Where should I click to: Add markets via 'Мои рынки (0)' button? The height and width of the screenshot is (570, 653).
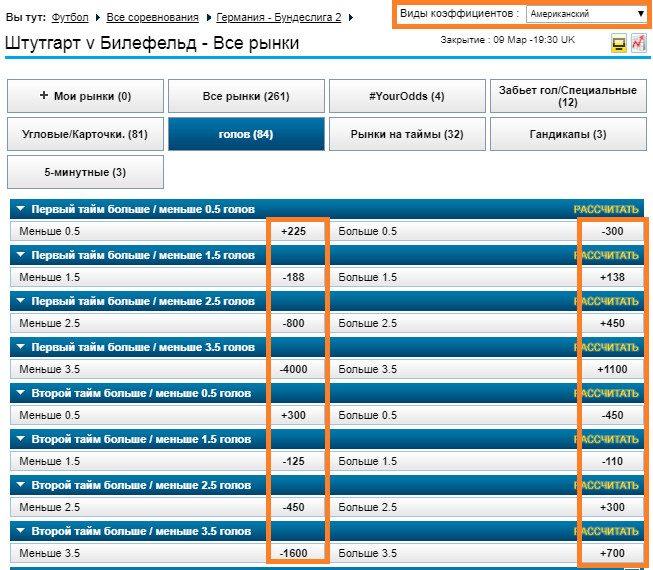coord(84,96)
